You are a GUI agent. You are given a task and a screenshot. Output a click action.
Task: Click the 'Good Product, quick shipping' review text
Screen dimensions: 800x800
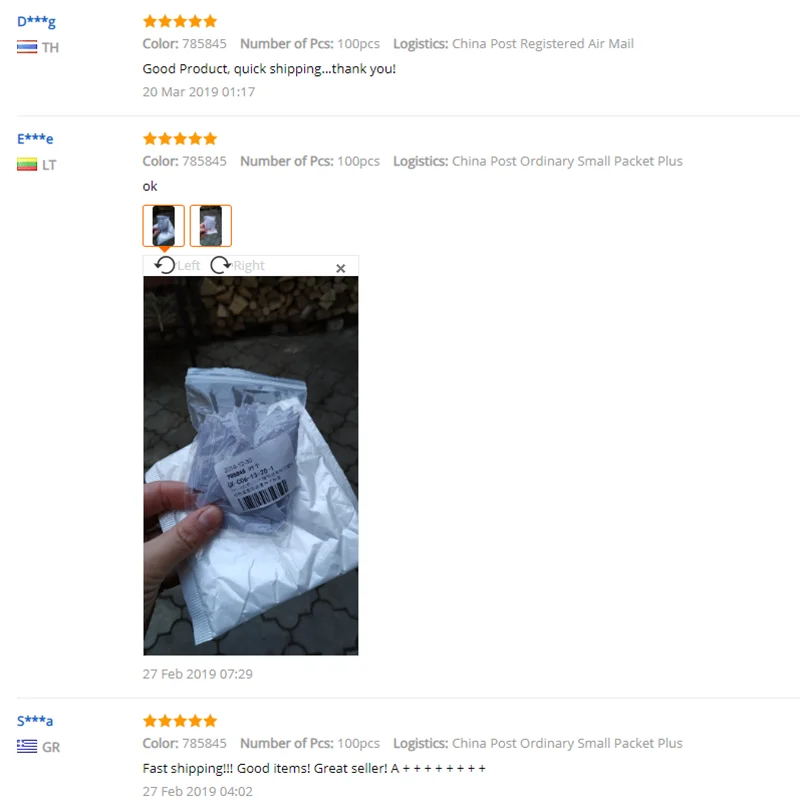269,69
